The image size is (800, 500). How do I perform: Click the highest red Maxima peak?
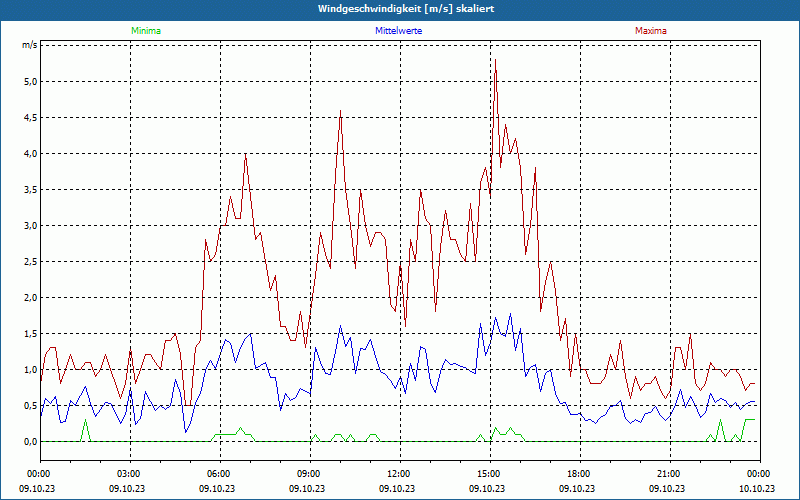click(495, 61)
